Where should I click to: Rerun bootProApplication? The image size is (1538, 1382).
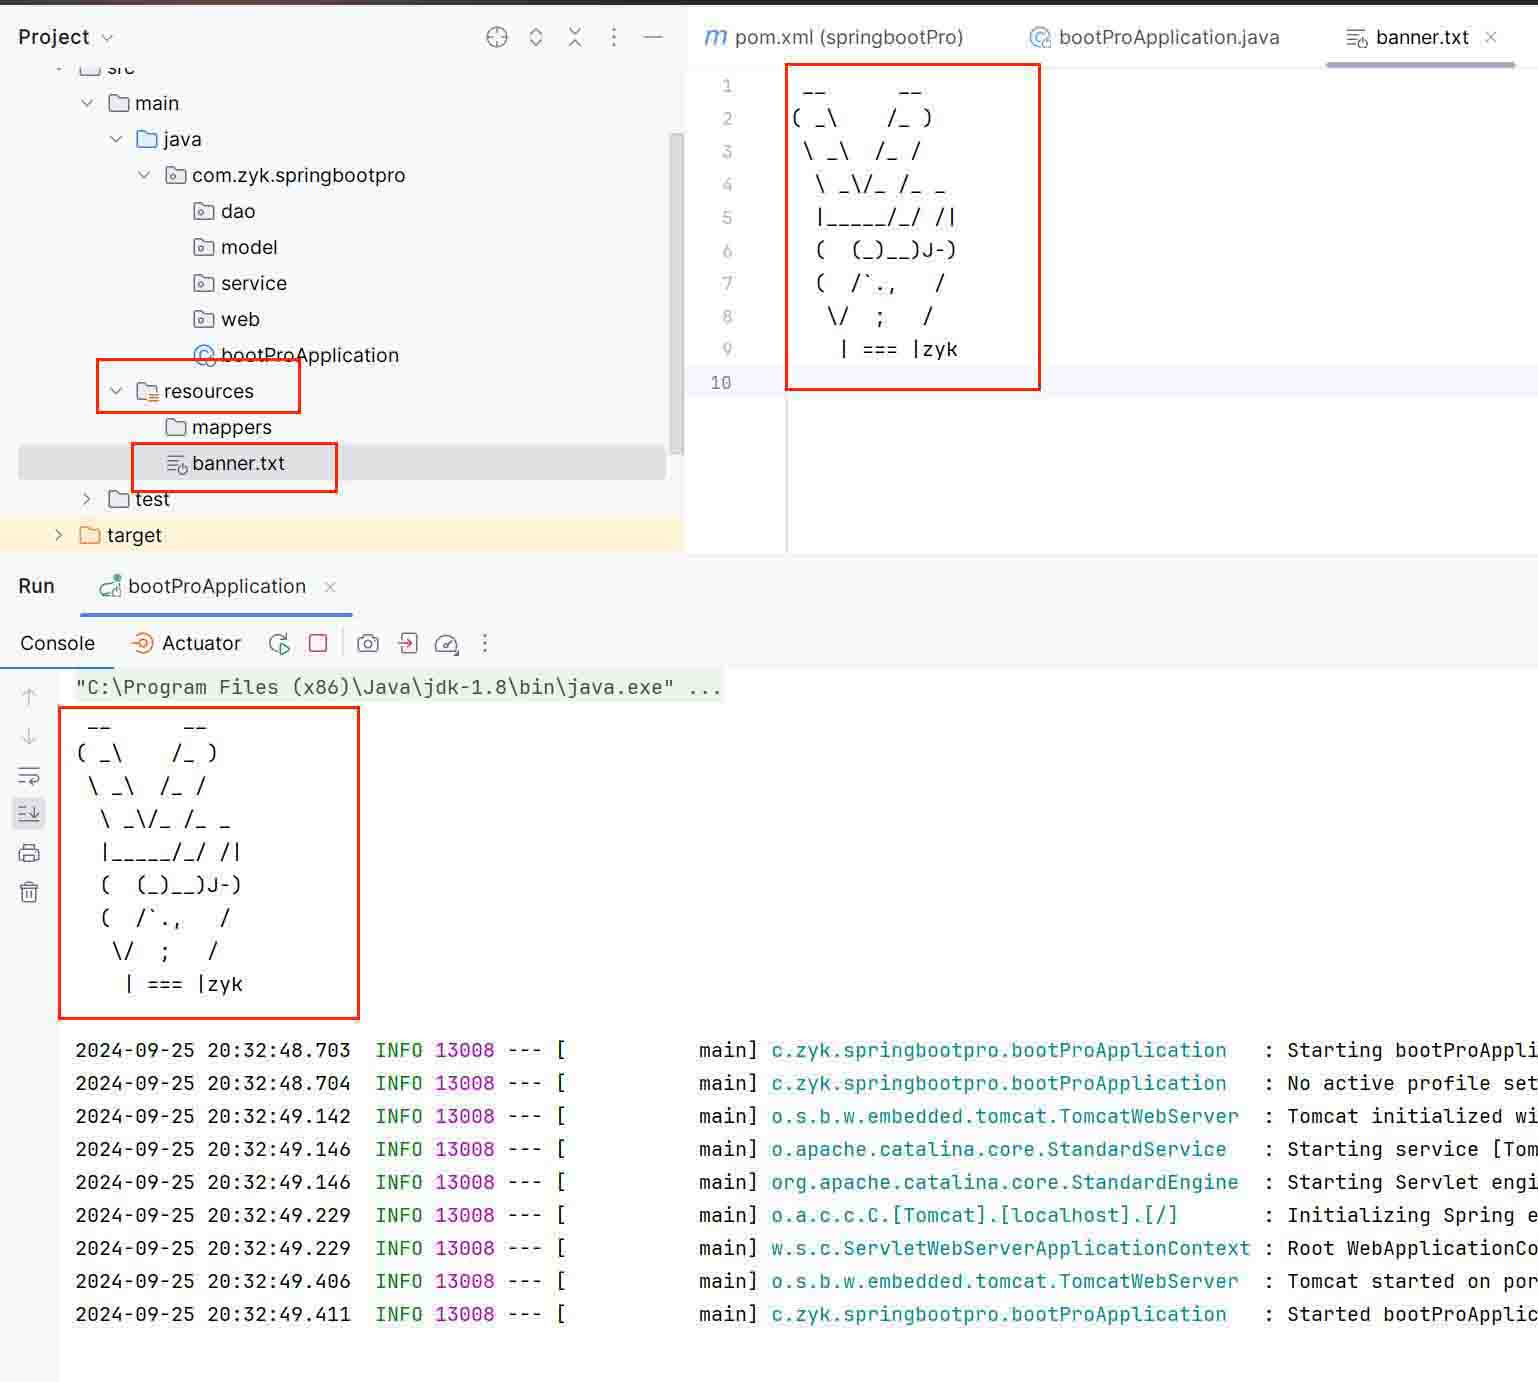(279, 643)
